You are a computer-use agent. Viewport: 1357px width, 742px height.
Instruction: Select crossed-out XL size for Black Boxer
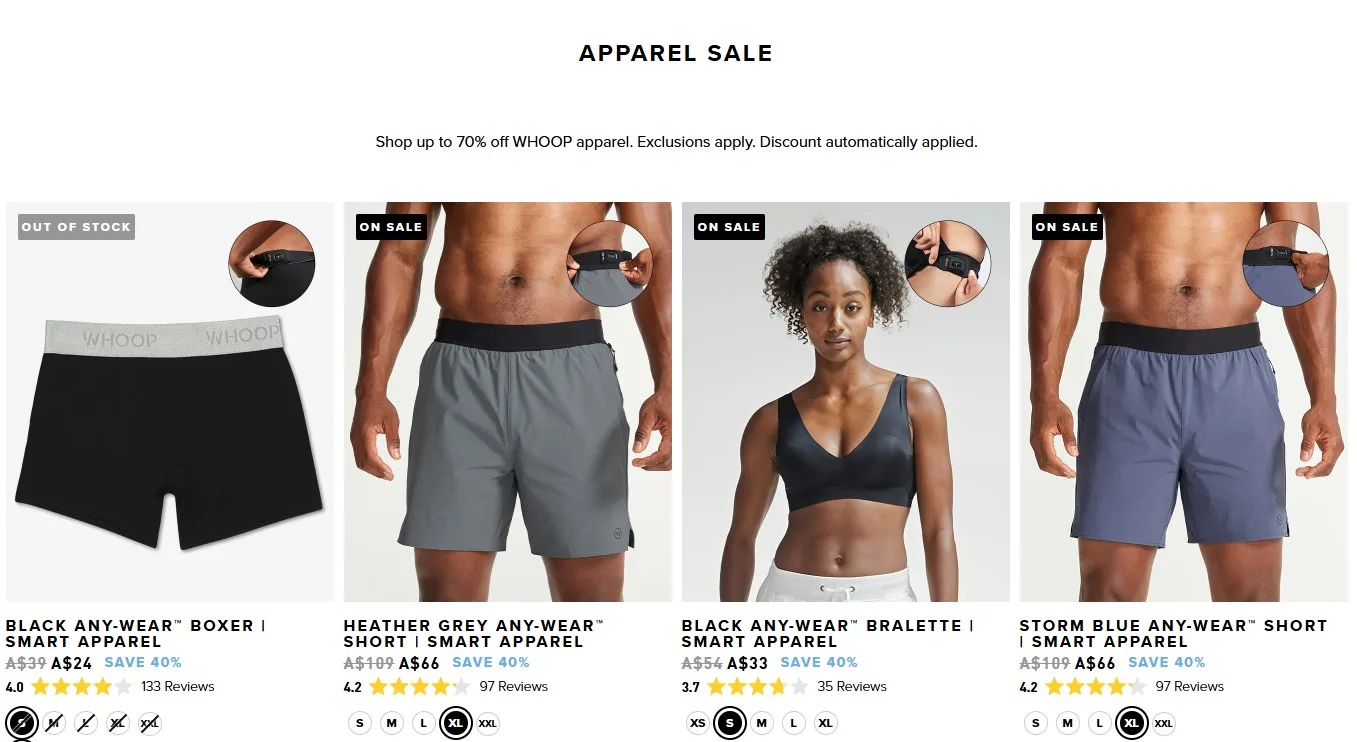tap(118, 723)
